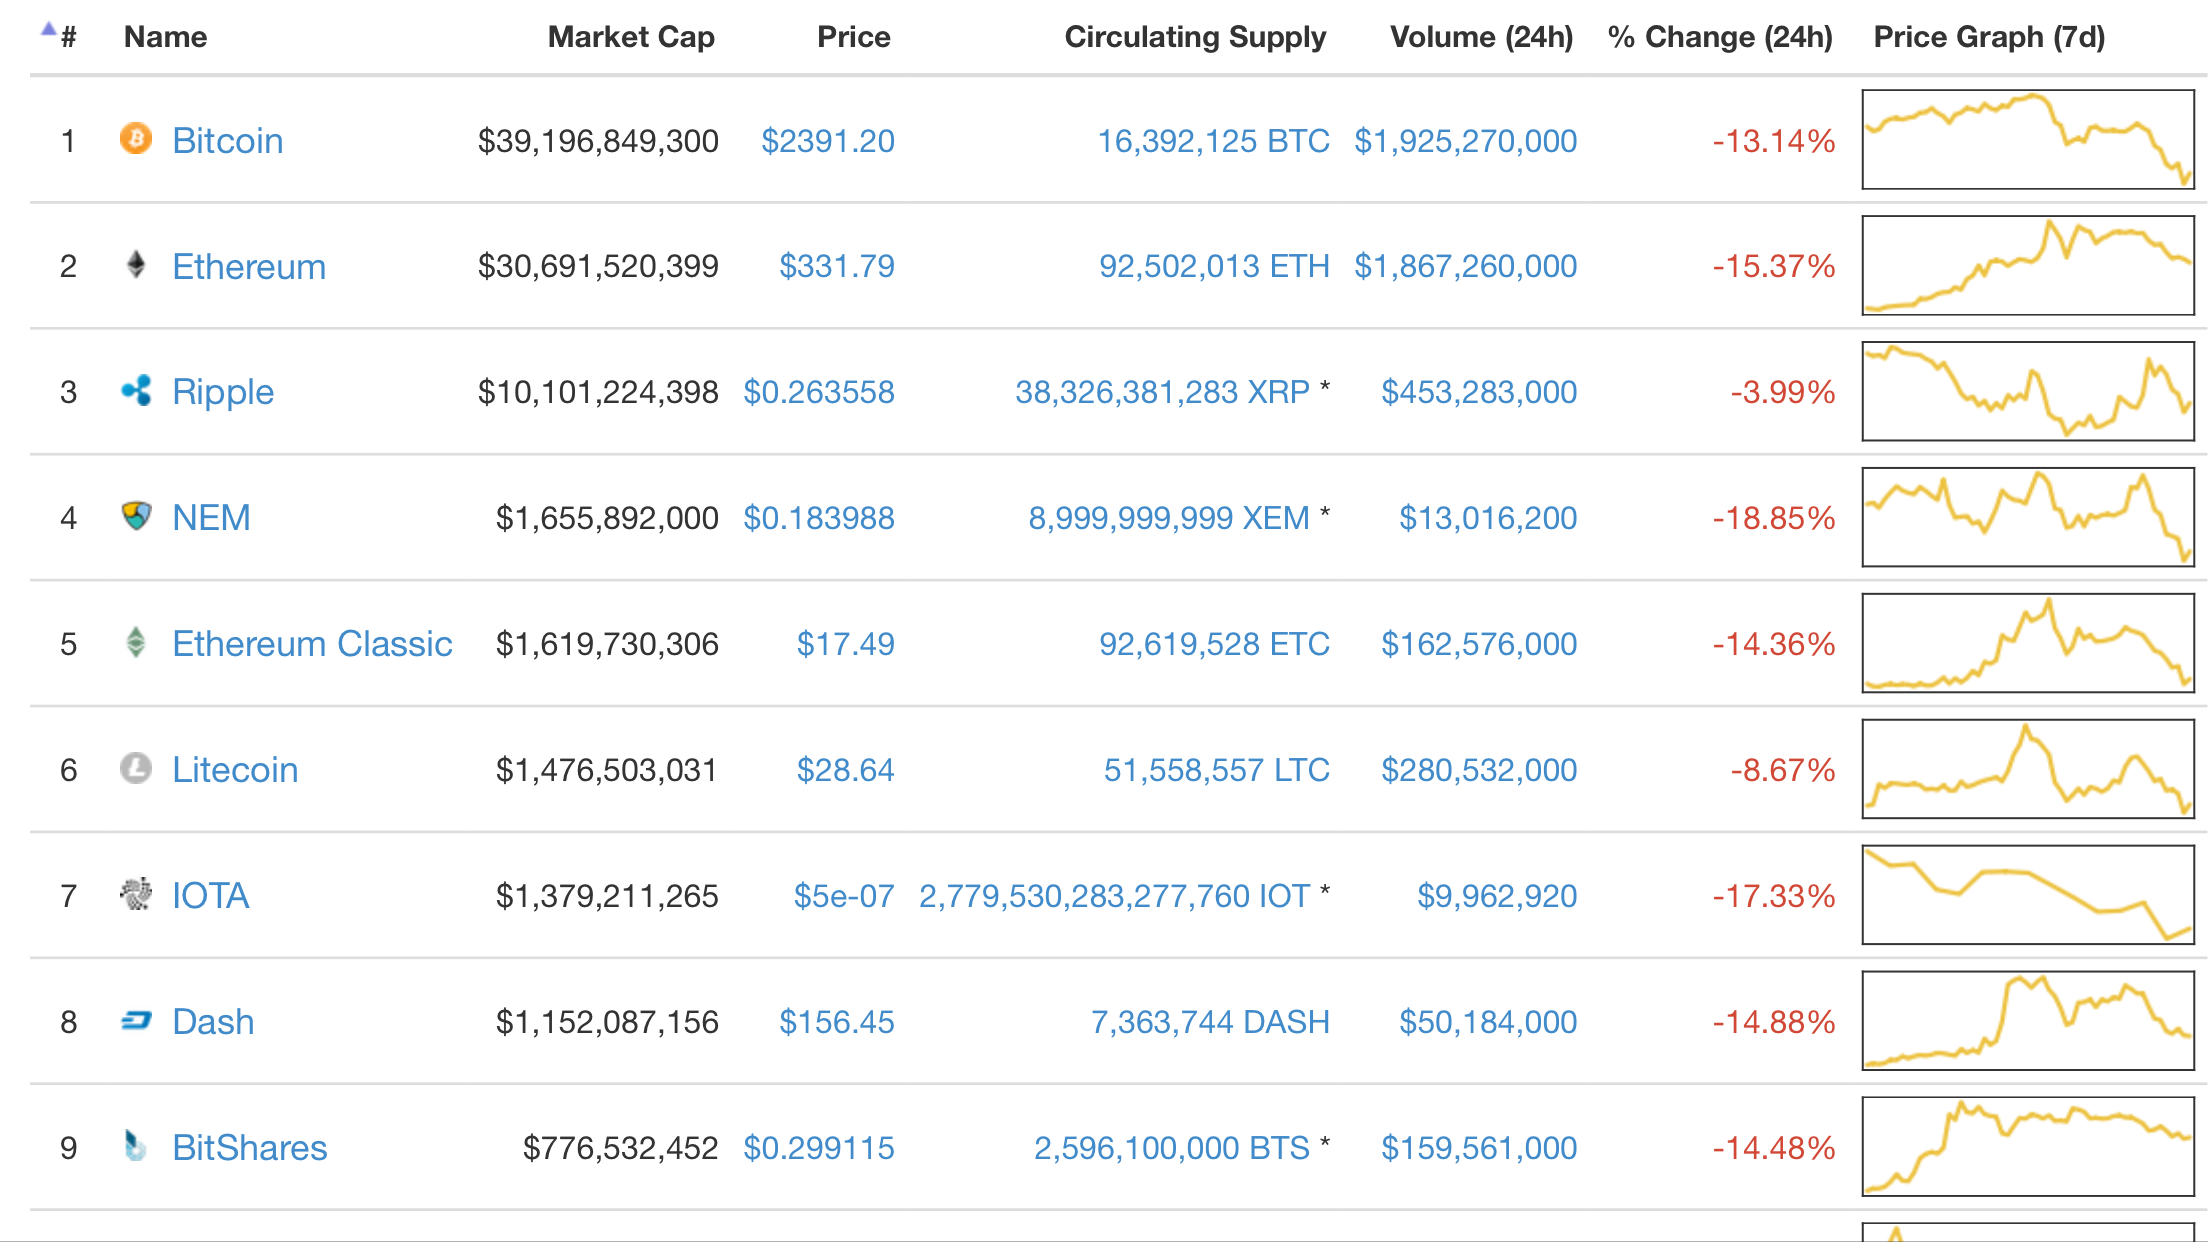Click NEM price $0.183988

(x=819, y=518)
